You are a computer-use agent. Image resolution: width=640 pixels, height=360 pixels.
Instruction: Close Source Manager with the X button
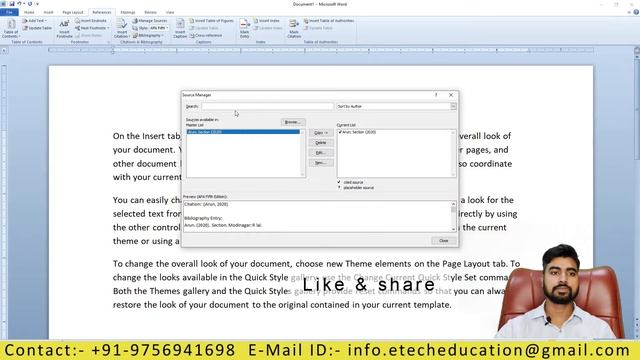pos(451,95)
